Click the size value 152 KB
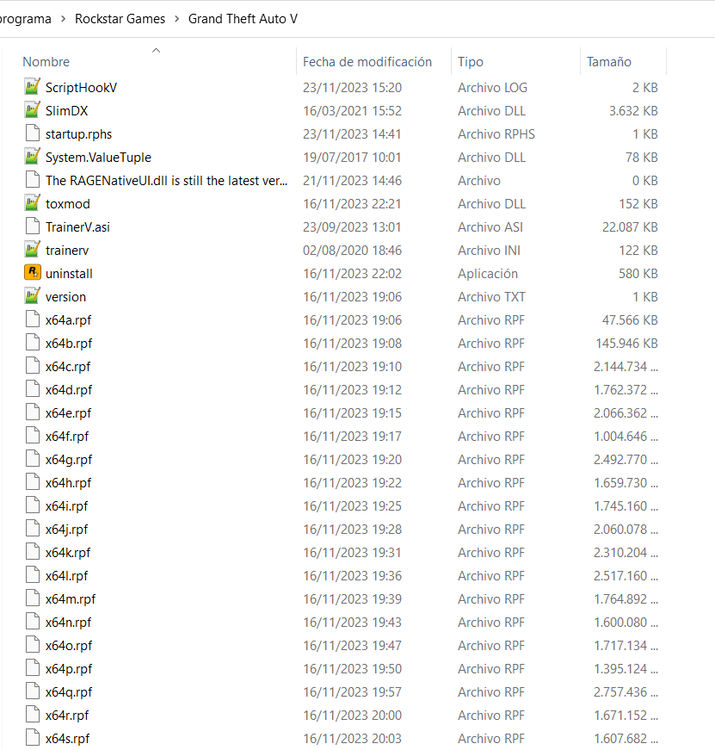The height and width of the screenshot is (750, 715). [x=638, y=204]
